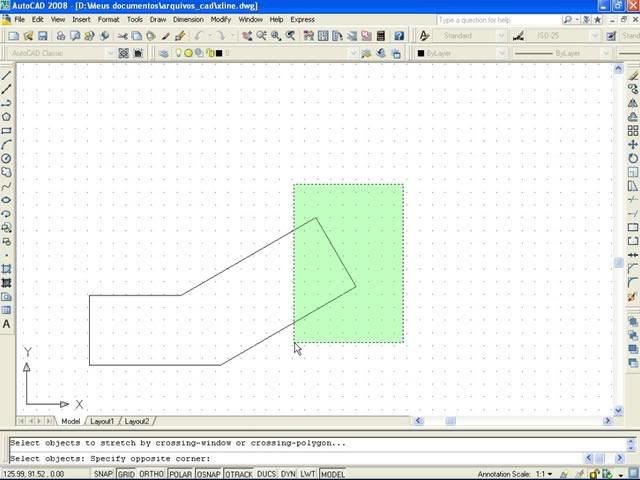
Task: Click the Open file icon
Action: point(28,36)
